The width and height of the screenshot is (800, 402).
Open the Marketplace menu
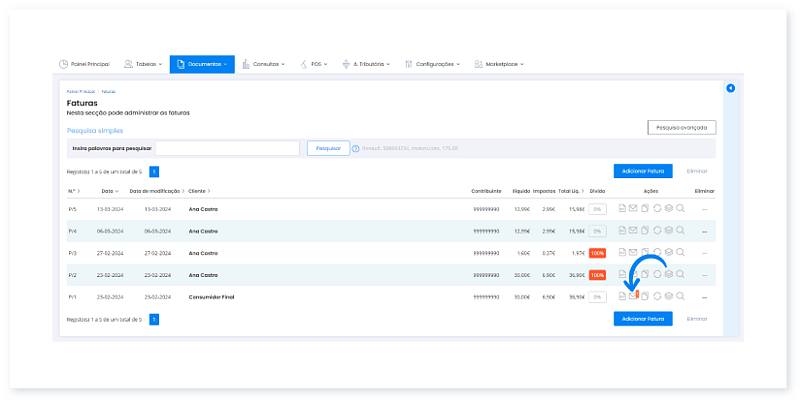(x=499, y=64)
